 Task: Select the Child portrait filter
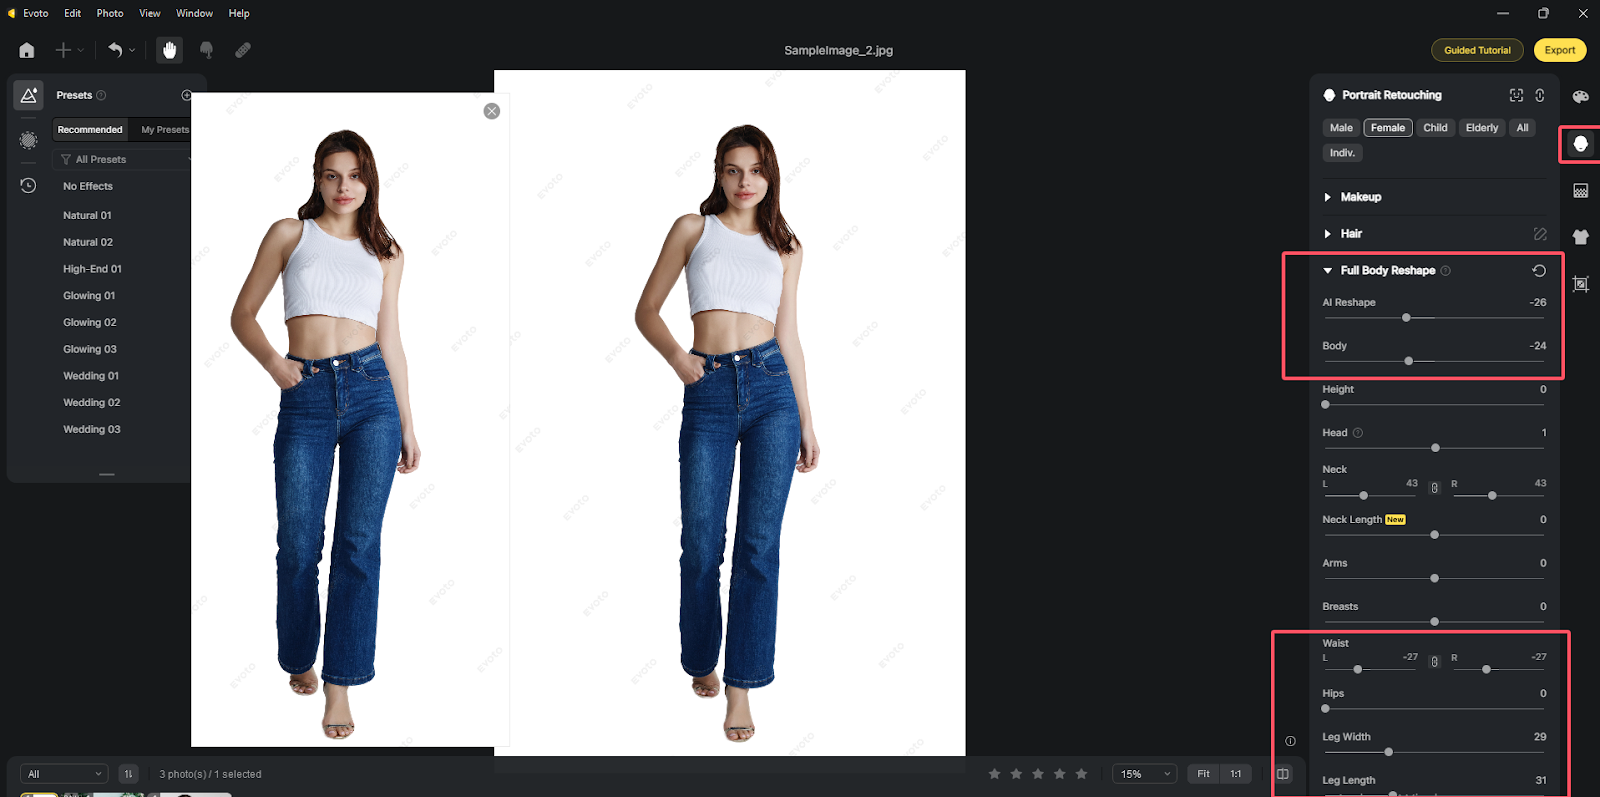pyautogui.click(x=1435, y=128)
